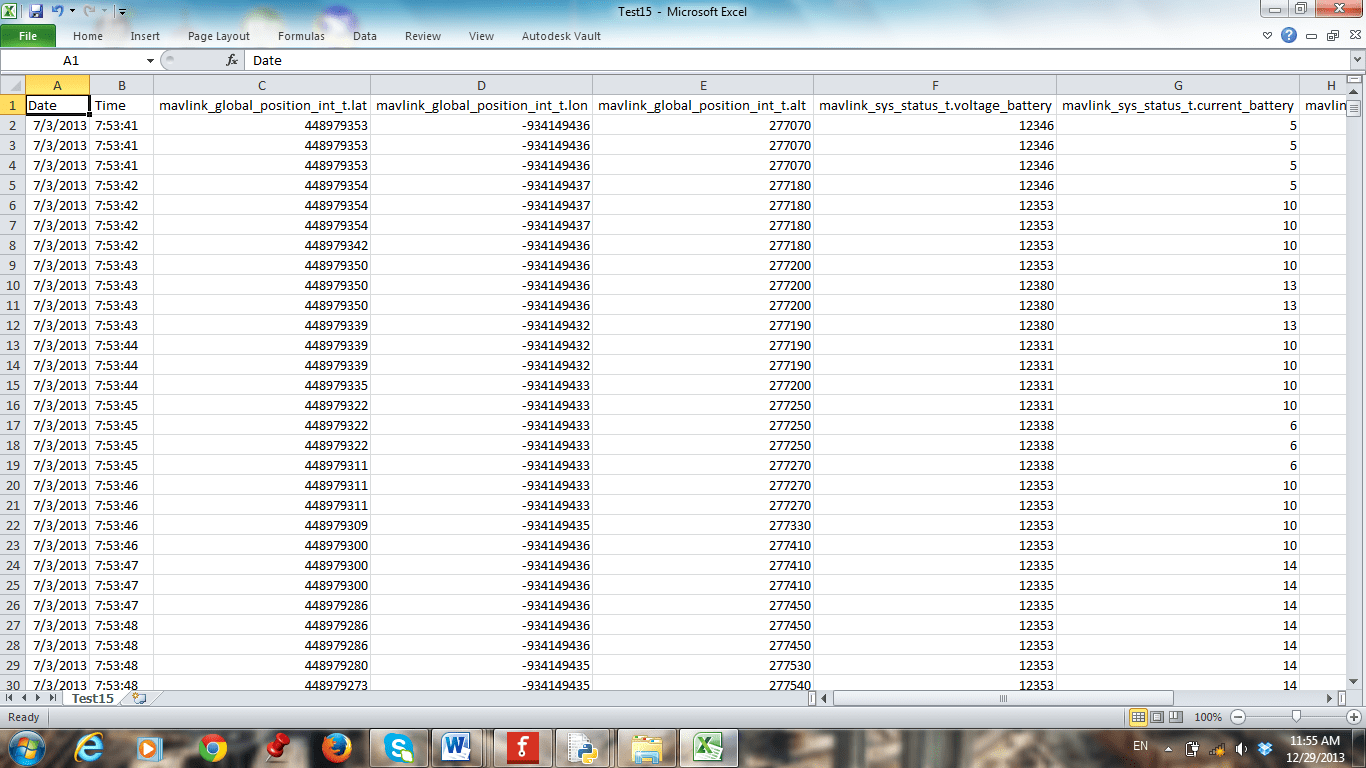Select column F header
Viewport: 1366px width, 768px height.
[x=935, y=85]
